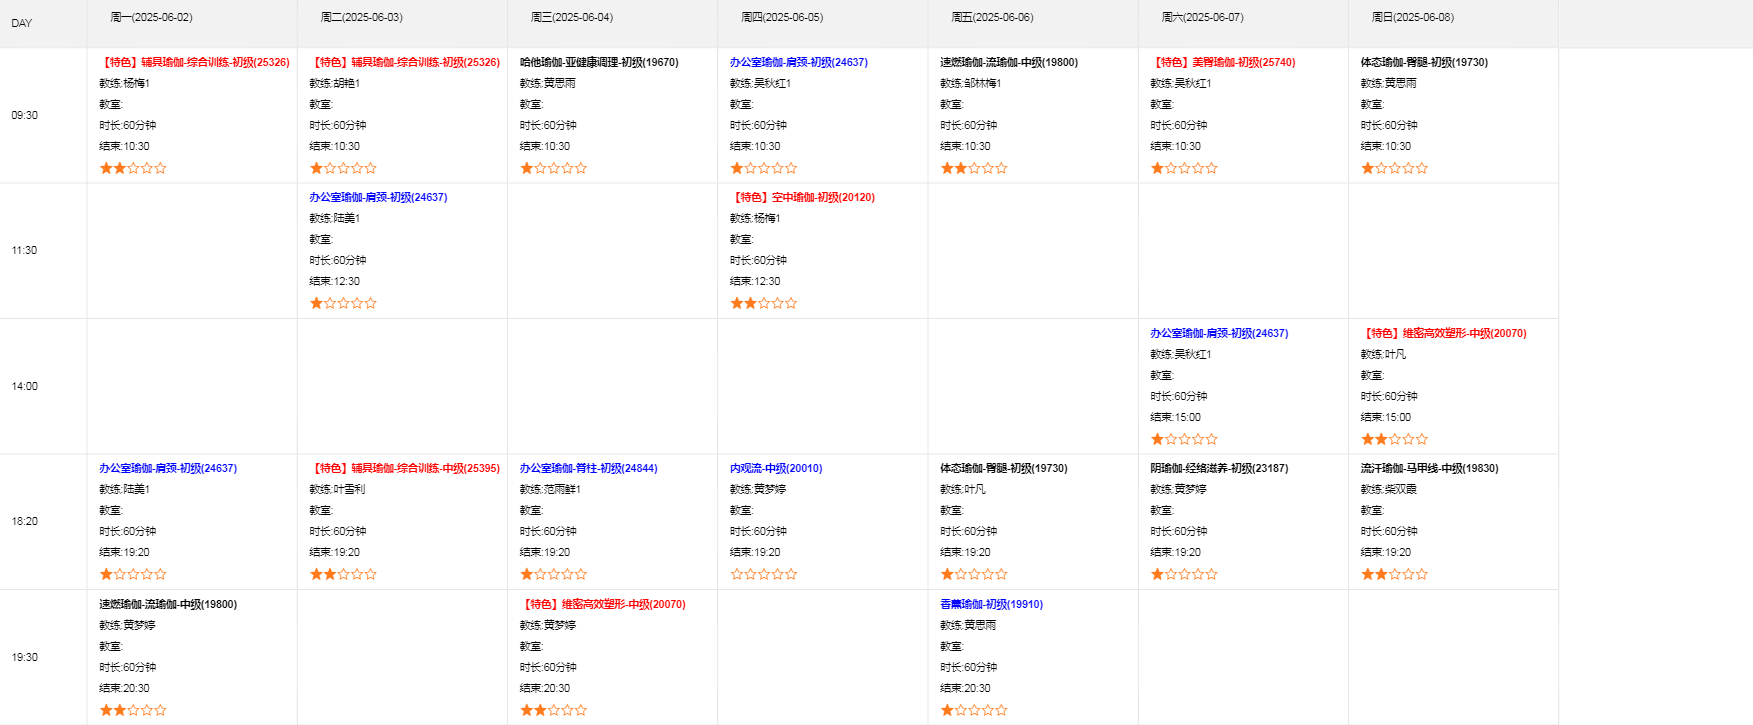The height and width of the screenshot is (725, 1753).
Task: Click the fifth star for Sunday's 流汗瑜伽-马甲线 class
Action: coord(1421,574)
